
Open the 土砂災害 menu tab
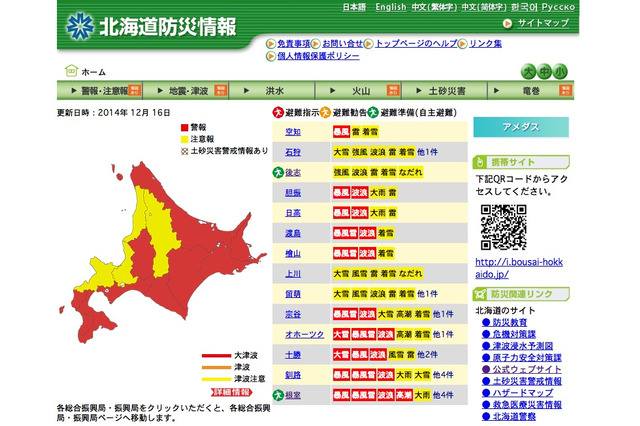[x=444, y=91]
